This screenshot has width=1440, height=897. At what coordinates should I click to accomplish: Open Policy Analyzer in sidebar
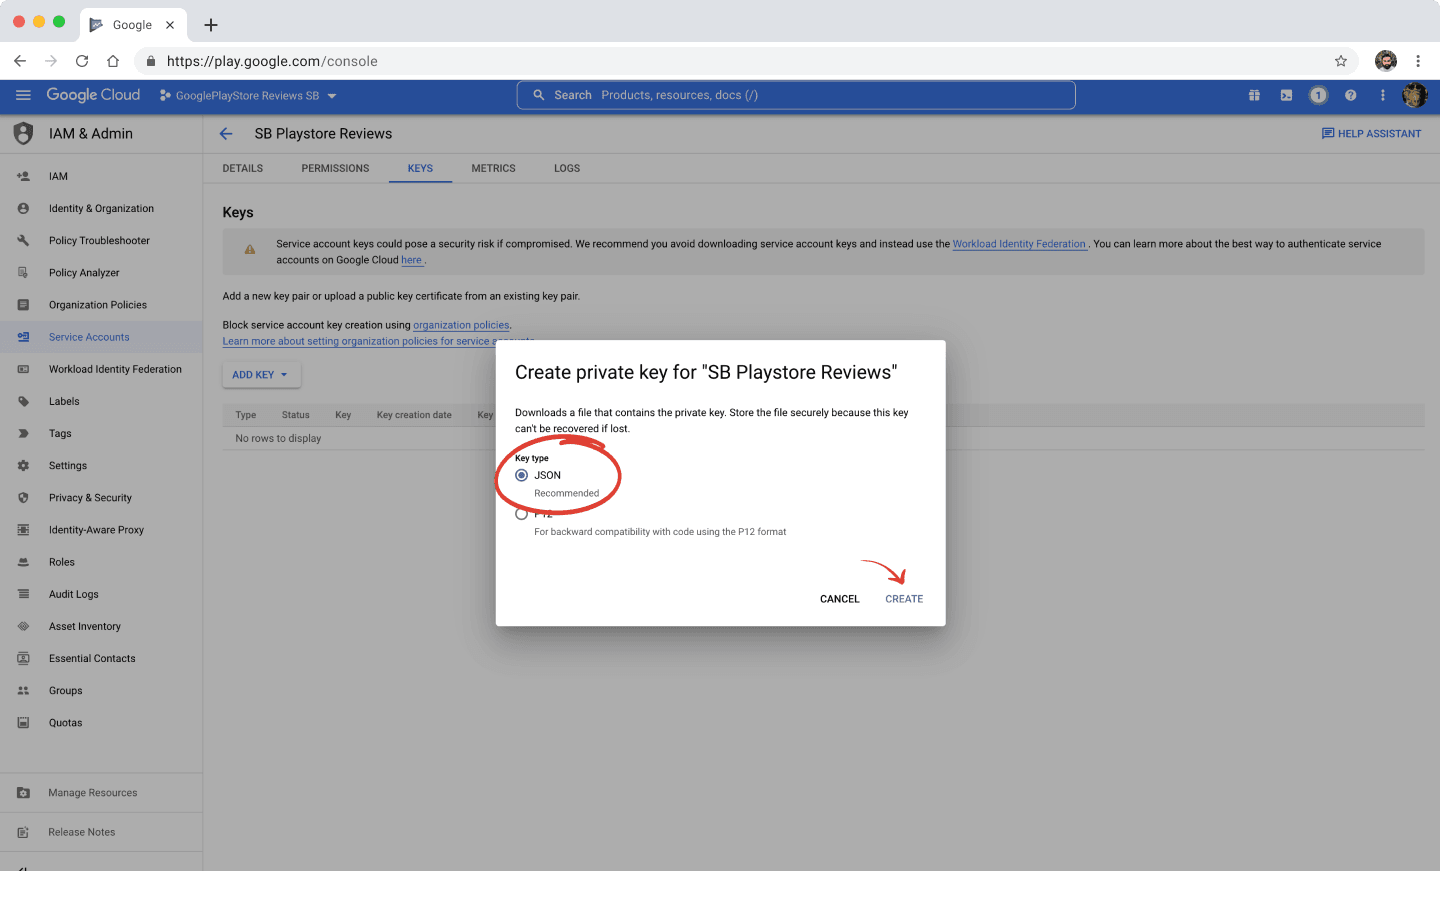click(x=101, y=273)
